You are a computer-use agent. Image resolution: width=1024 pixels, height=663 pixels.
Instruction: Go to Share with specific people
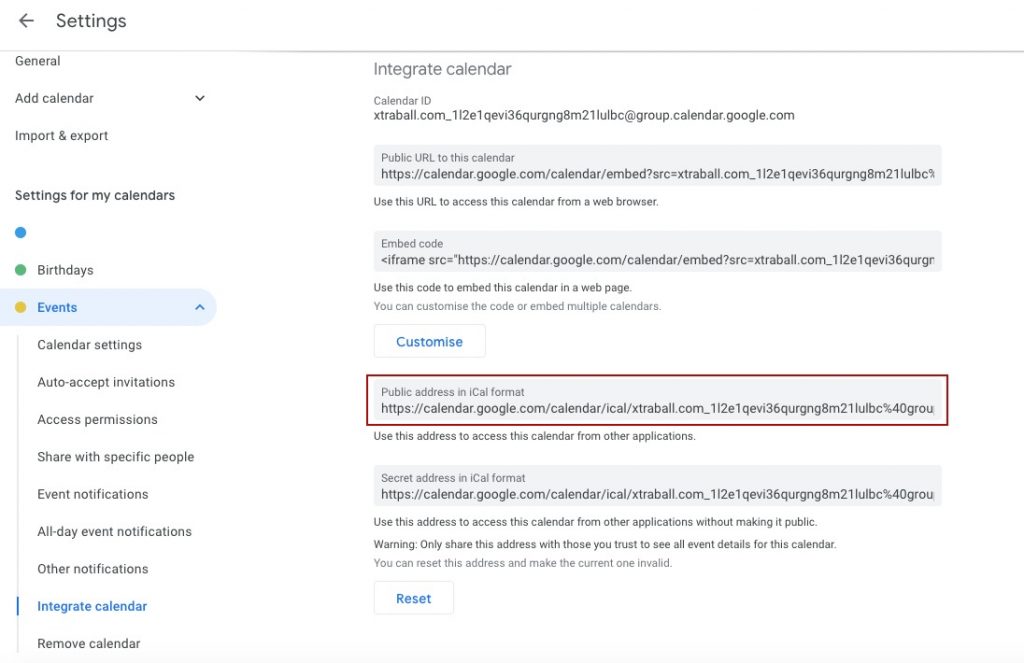[115, 457]
